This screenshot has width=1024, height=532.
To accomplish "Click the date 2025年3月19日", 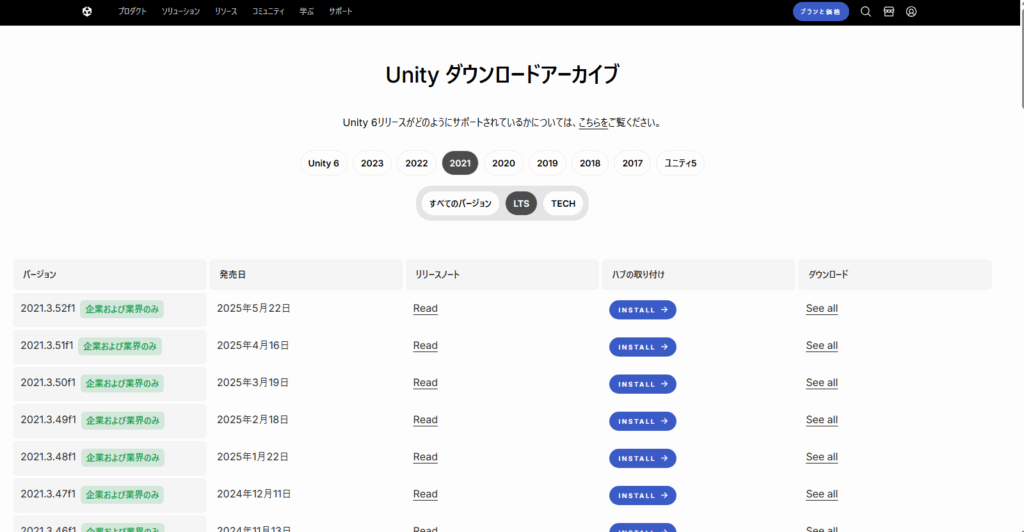I will click(x=253, y=383).
